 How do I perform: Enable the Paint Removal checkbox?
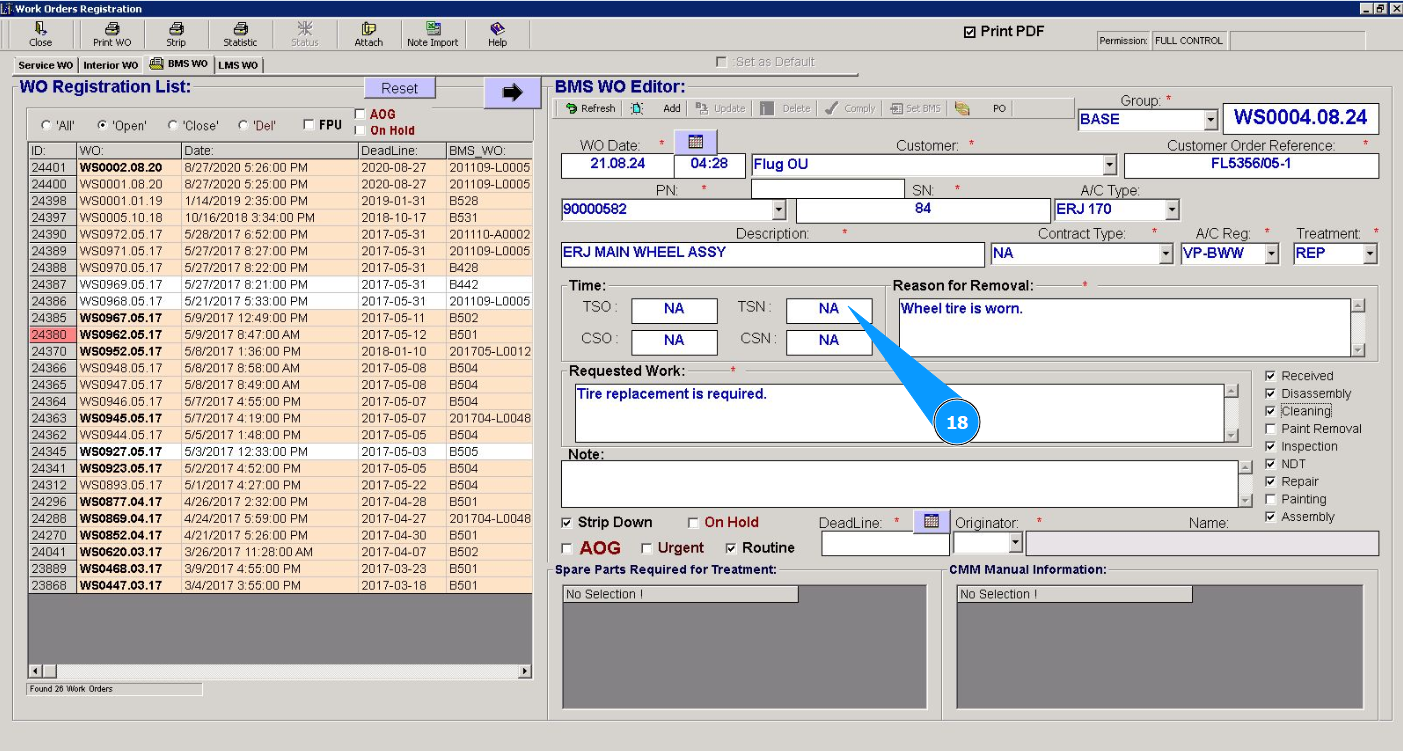coord(1271,429)
